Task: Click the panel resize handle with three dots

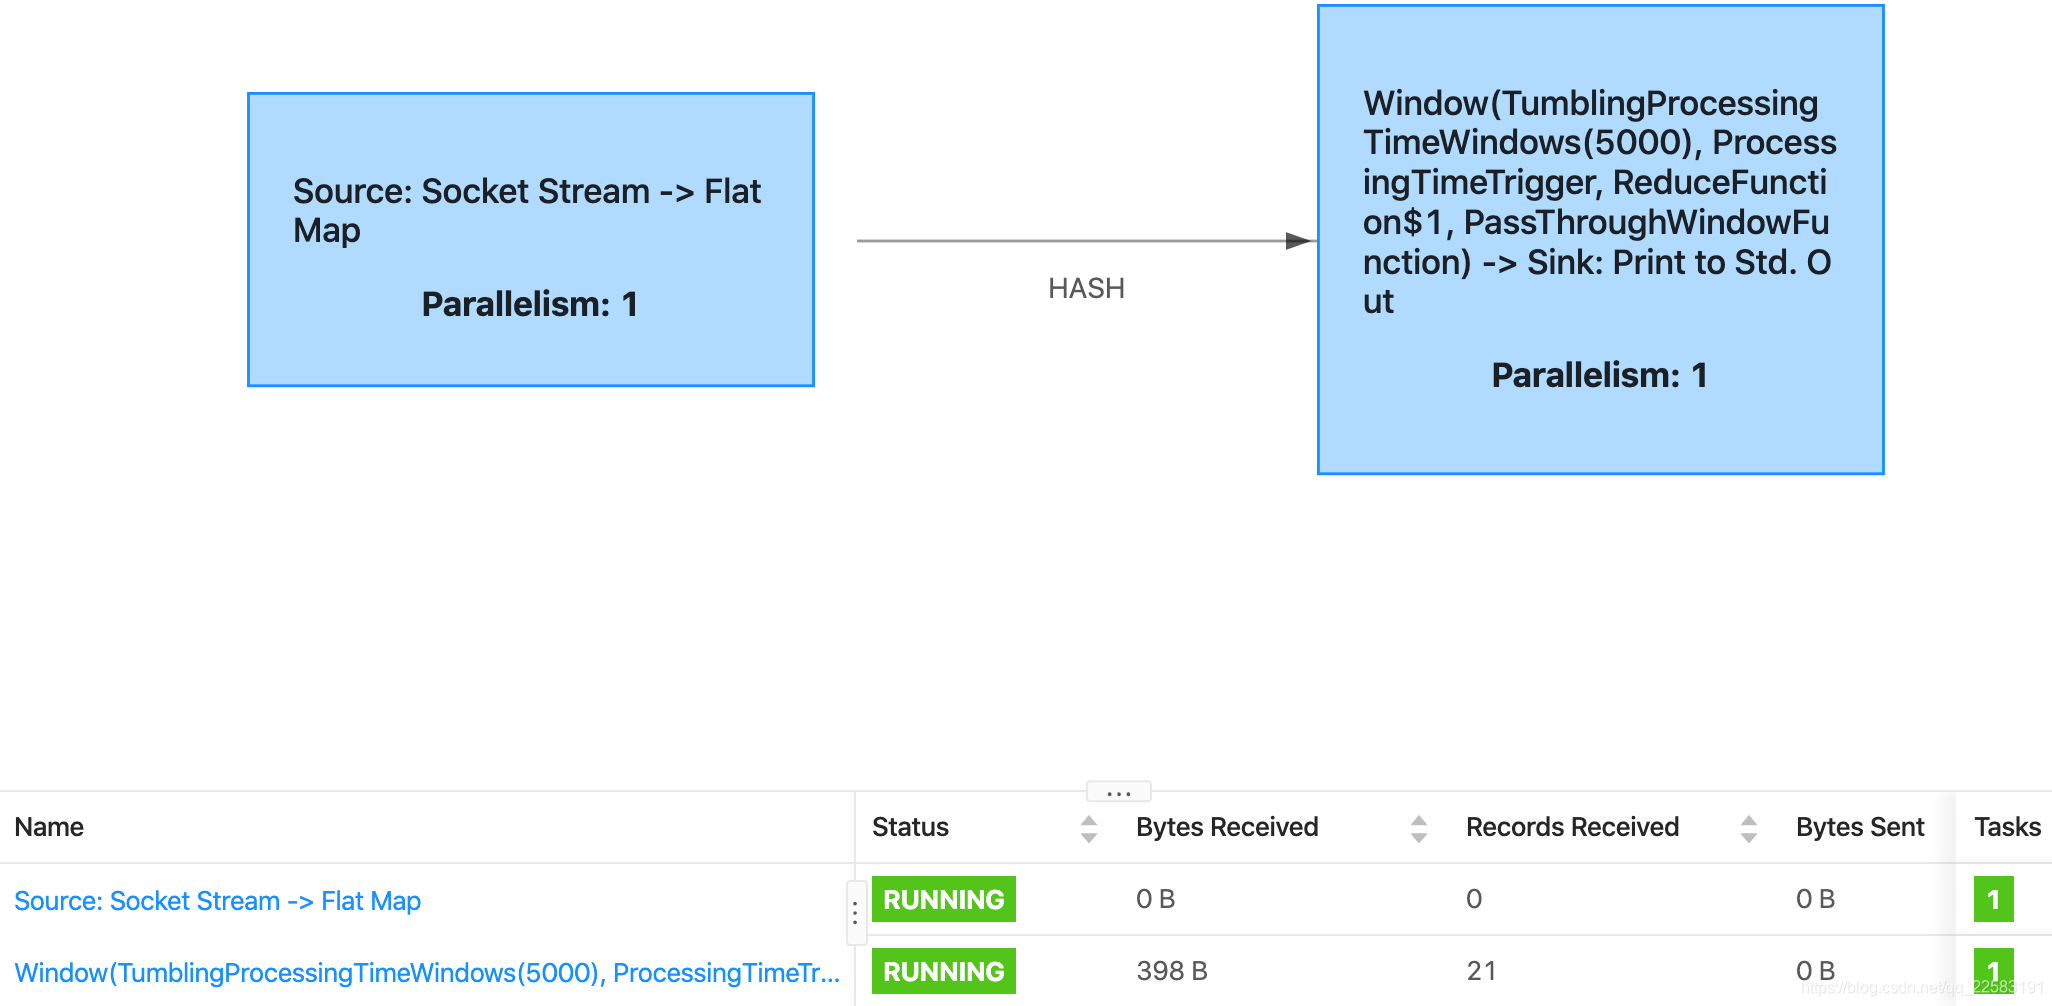Action: (1119, 792)
